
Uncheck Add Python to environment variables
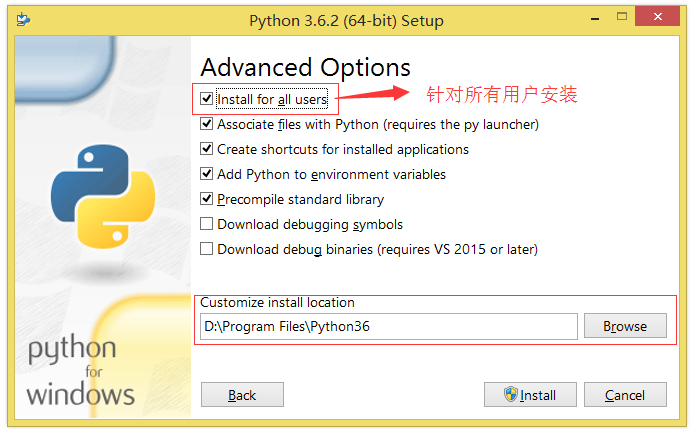coord(207,174)
